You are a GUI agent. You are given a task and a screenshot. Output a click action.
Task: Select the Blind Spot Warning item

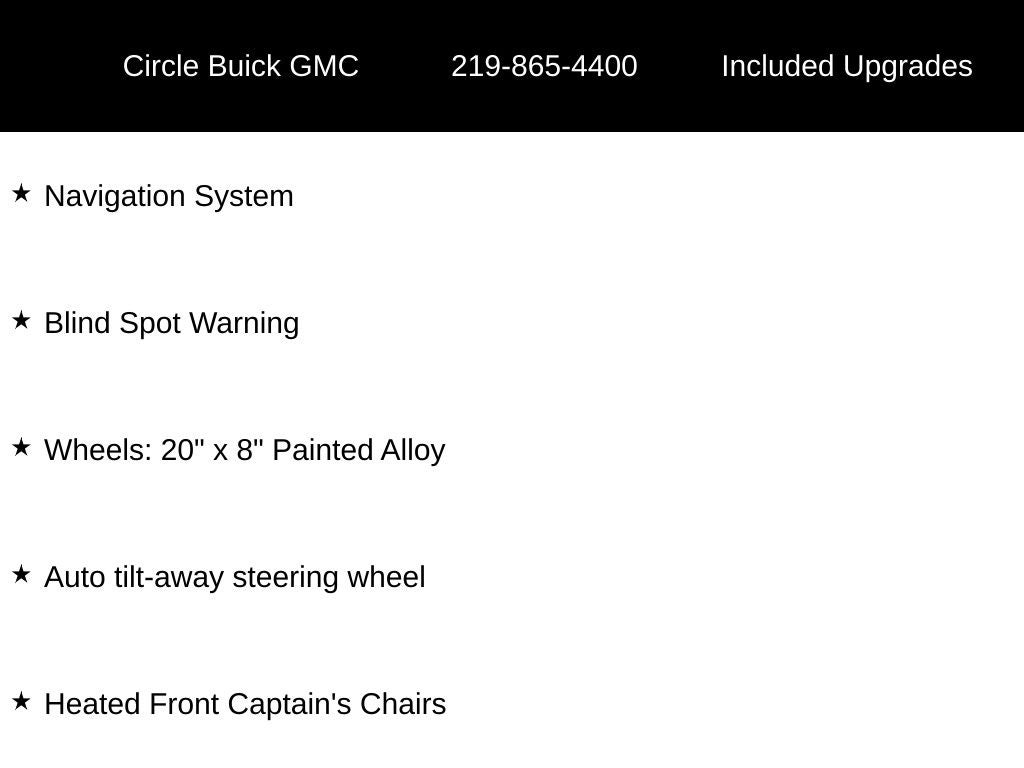click(x=172, y=323)
